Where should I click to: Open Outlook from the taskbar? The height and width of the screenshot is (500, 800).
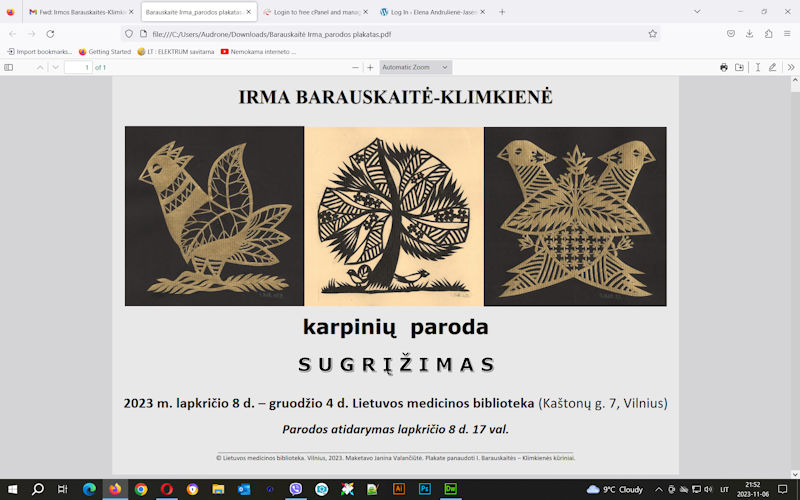click(x=244, y=489)
